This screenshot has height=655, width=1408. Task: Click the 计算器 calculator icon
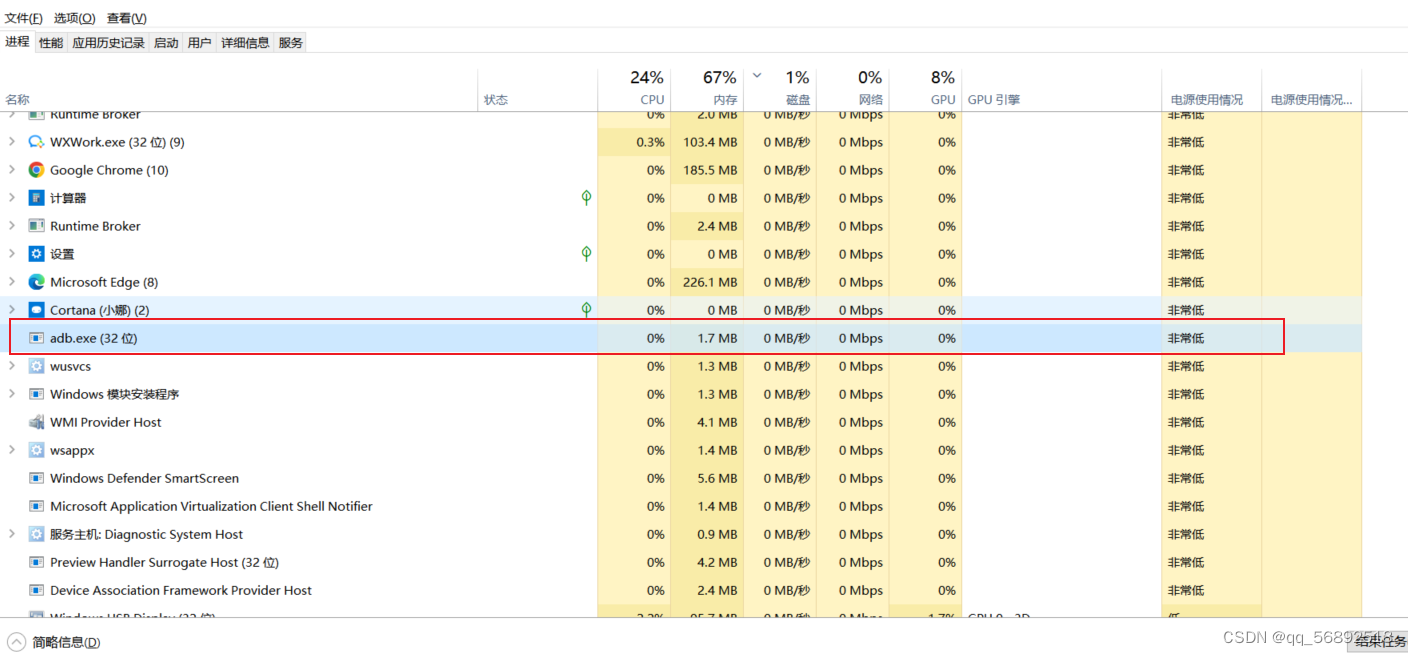37,198
